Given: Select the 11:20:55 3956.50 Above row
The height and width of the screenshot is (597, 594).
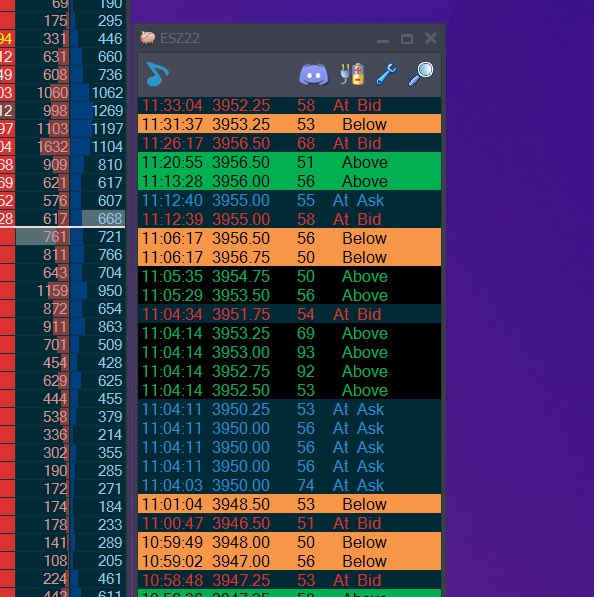Looking at the screenshot, I should point(289,162).
